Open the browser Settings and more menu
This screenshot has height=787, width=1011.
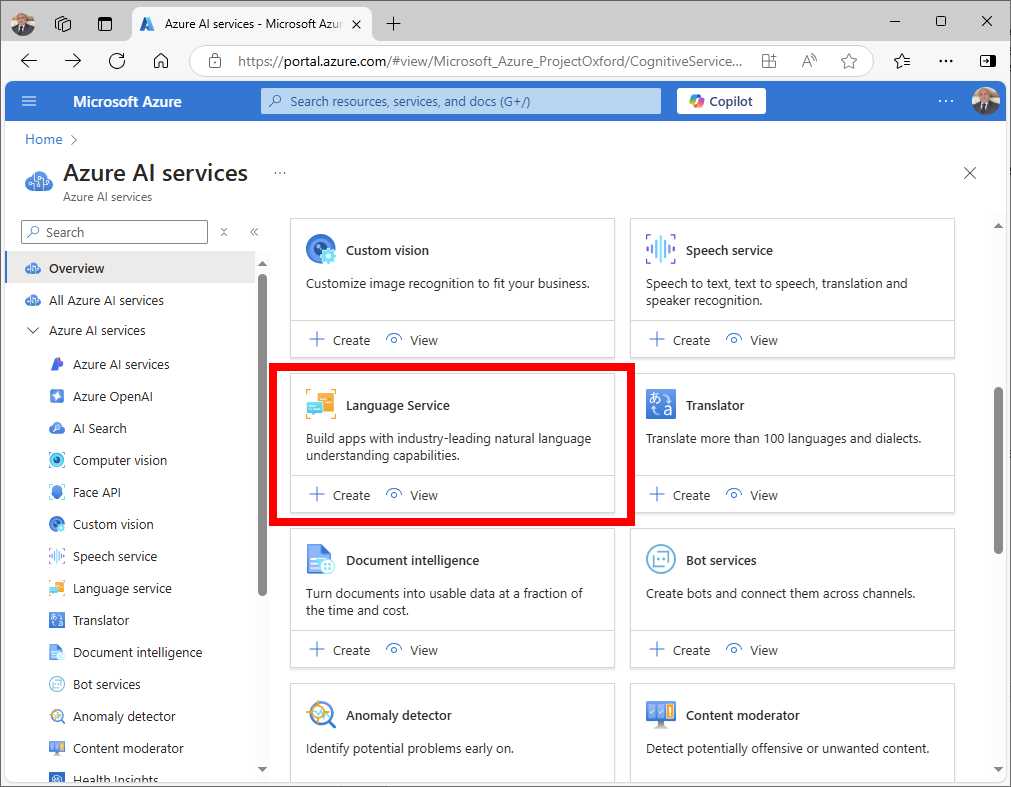[x=946, y=61]
